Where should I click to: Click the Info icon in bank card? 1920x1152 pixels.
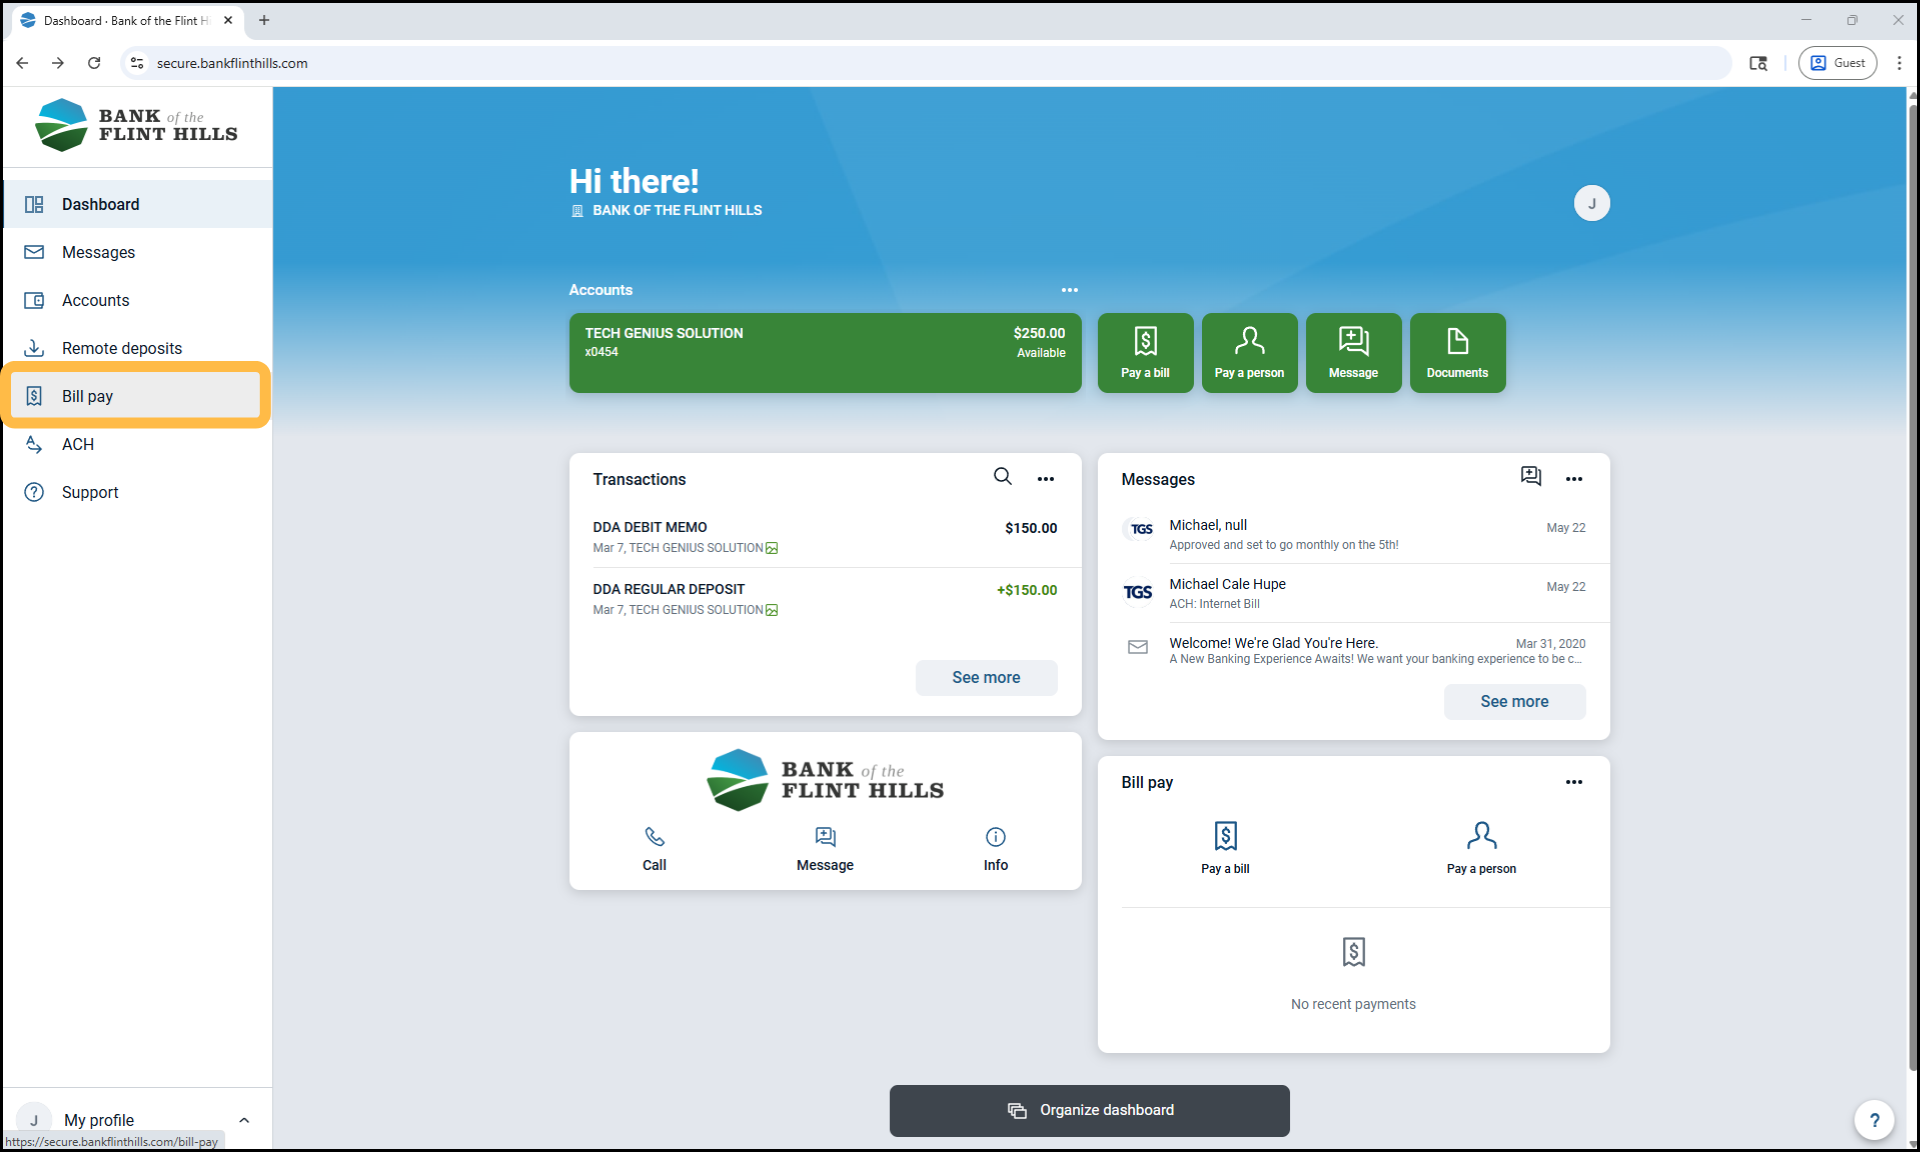[995, 837]
